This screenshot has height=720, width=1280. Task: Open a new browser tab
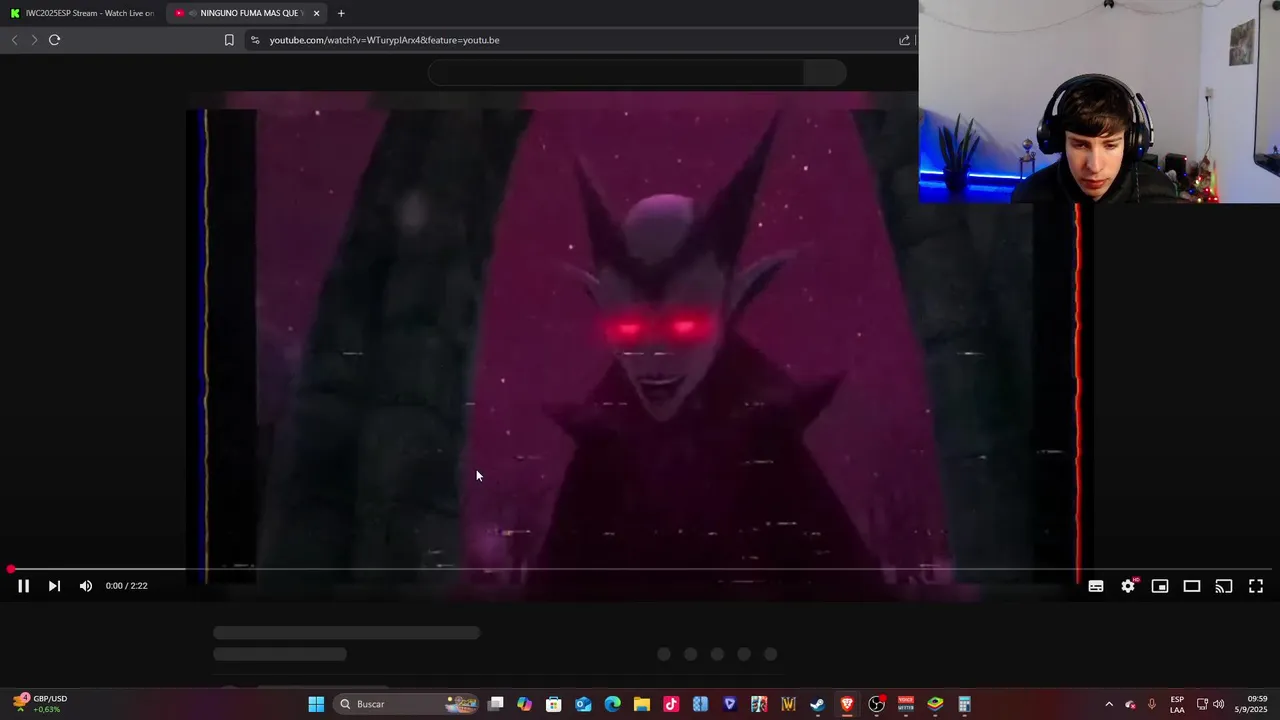click(x=341, y=13)
